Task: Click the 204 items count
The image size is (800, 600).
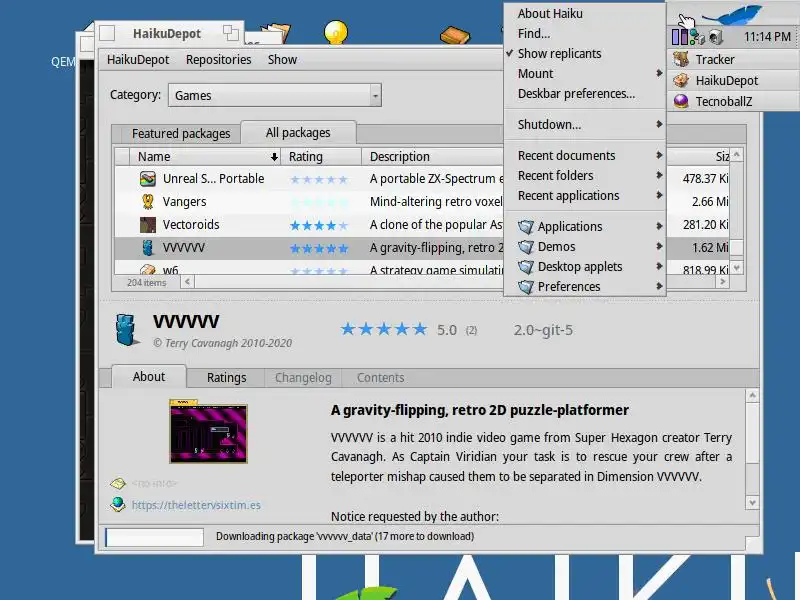Action: (146, 282)
